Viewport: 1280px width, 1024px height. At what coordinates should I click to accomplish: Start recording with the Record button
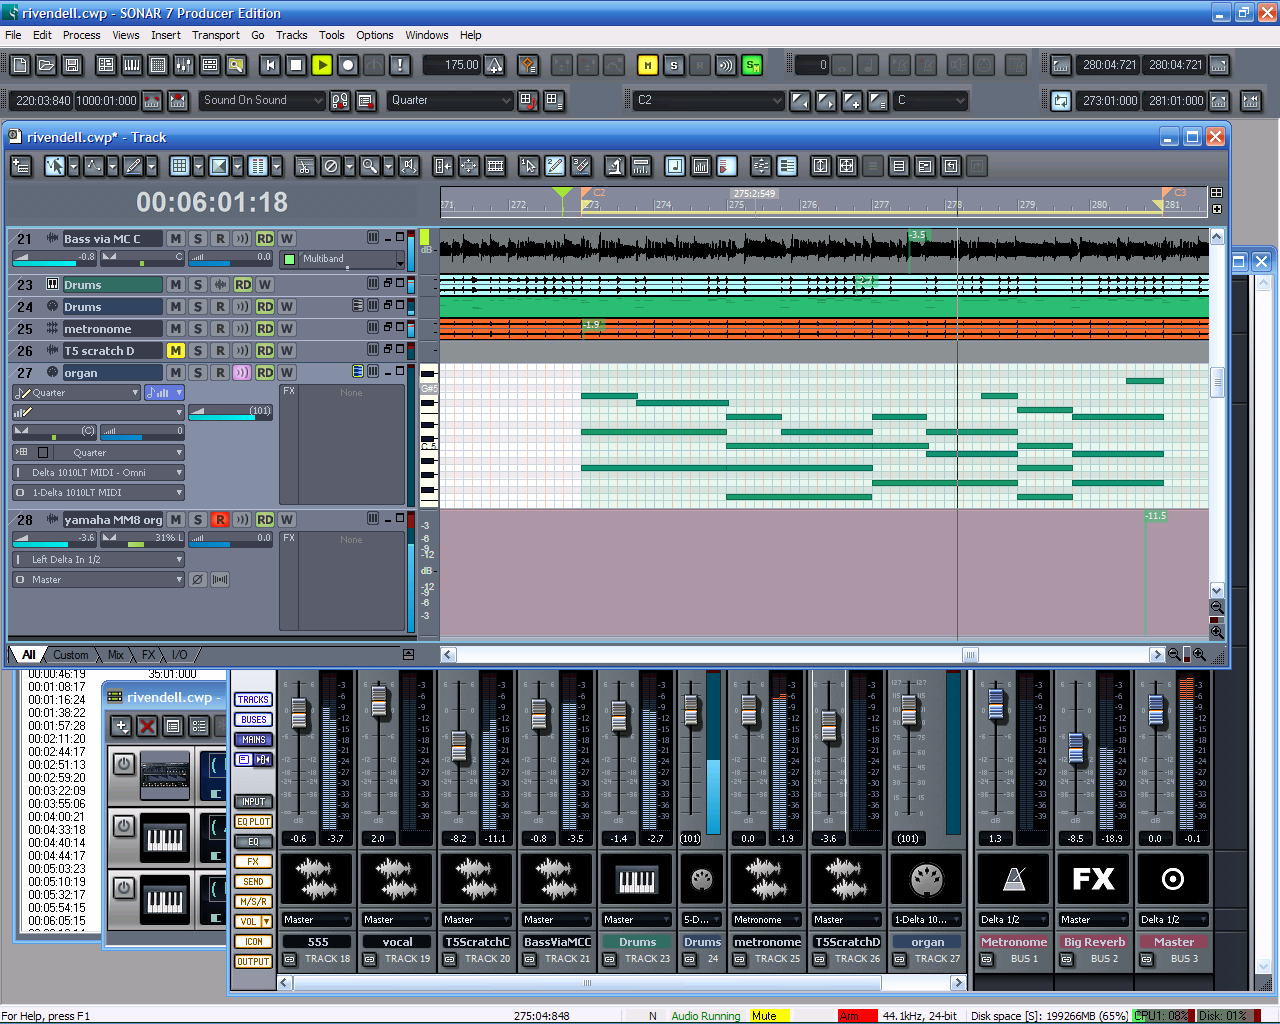click(x=348, y=65)
